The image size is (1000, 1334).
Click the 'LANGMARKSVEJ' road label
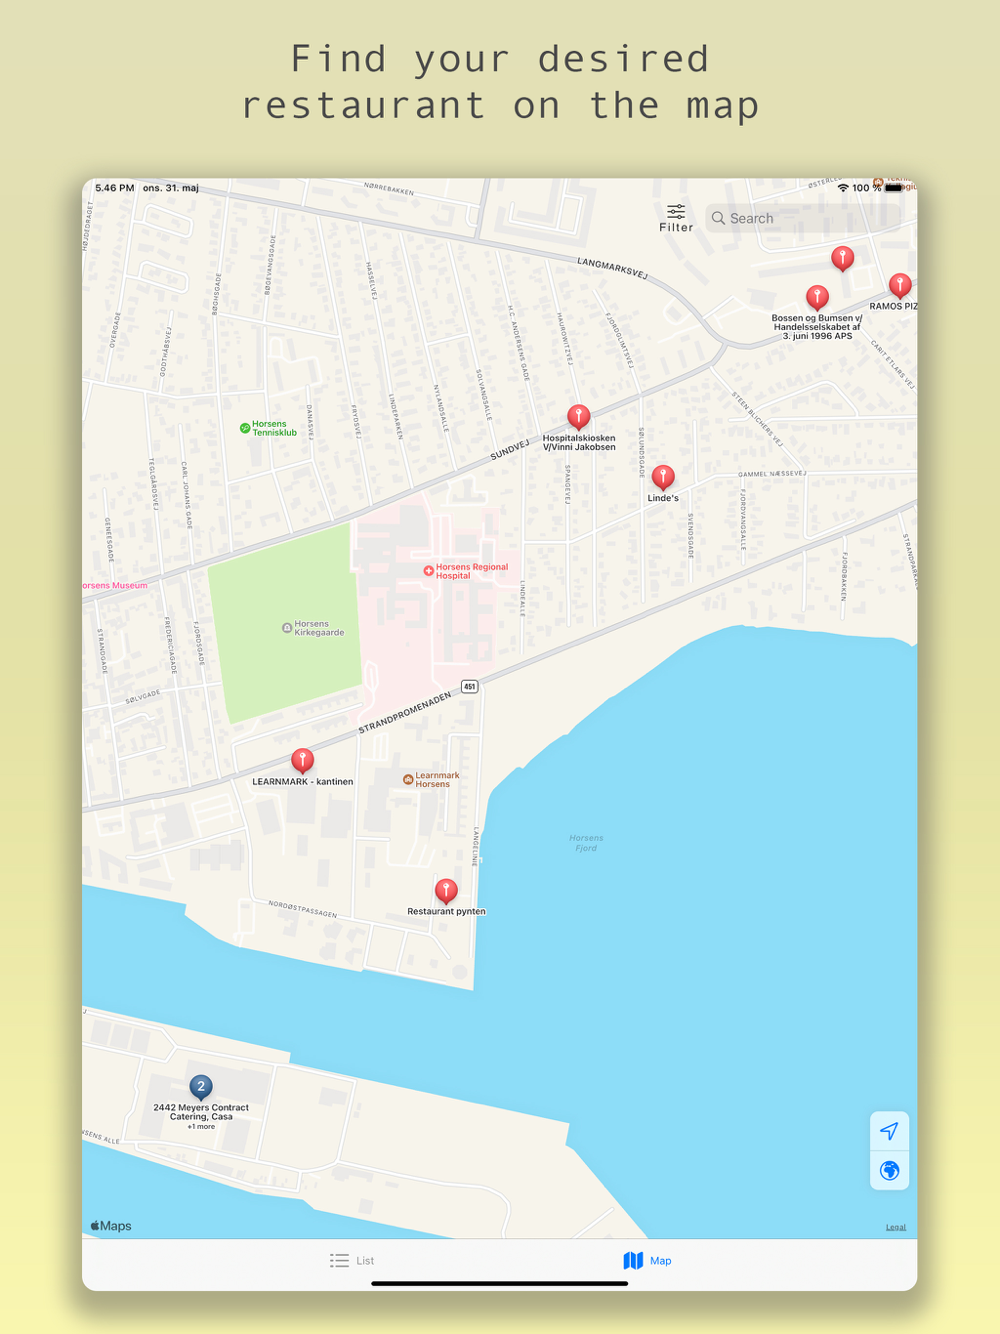click(x=613, y=268)
